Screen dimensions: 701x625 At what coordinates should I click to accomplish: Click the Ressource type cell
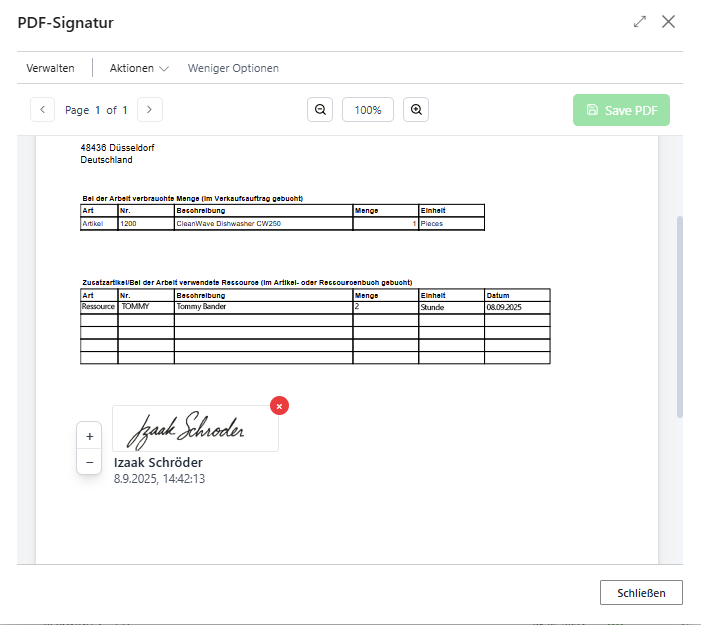pos(99,307)
